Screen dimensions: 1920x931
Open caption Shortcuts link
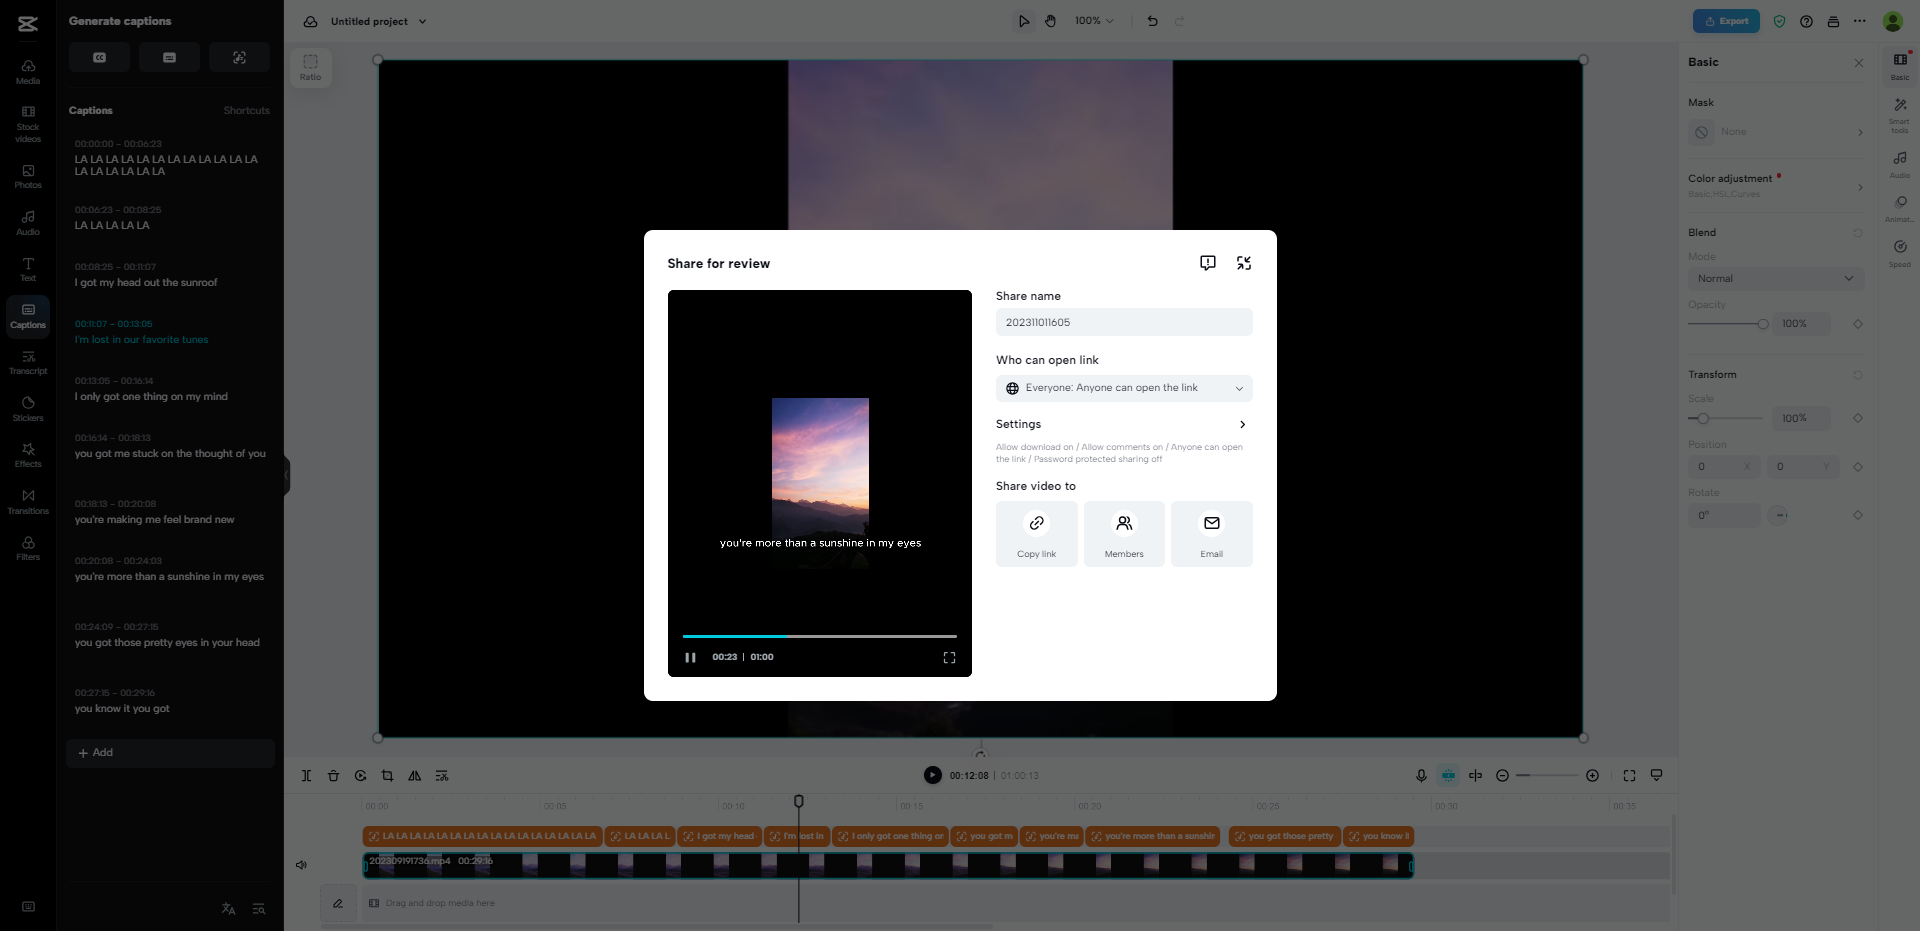pos(247,111)
